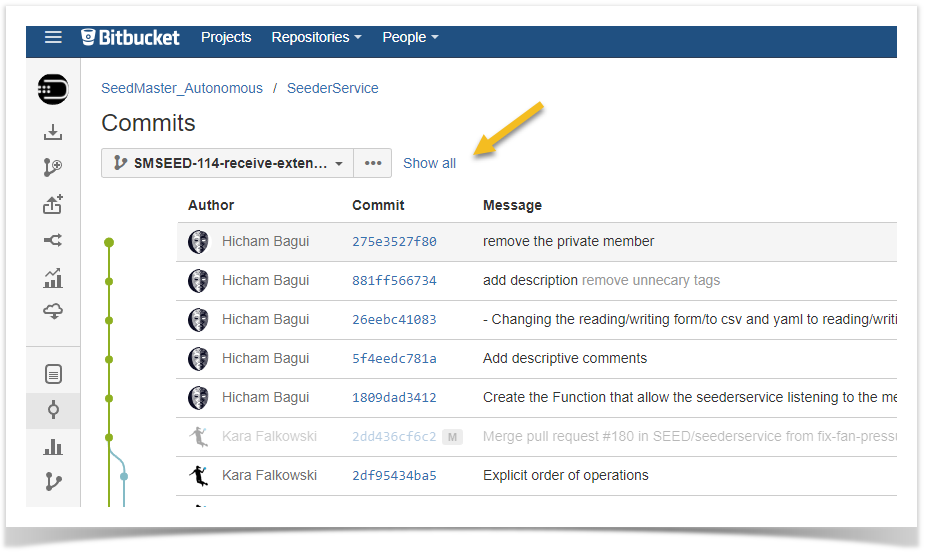
Task: Open the bar chart Graphs sidebar icon
Action: click(53, 447)
